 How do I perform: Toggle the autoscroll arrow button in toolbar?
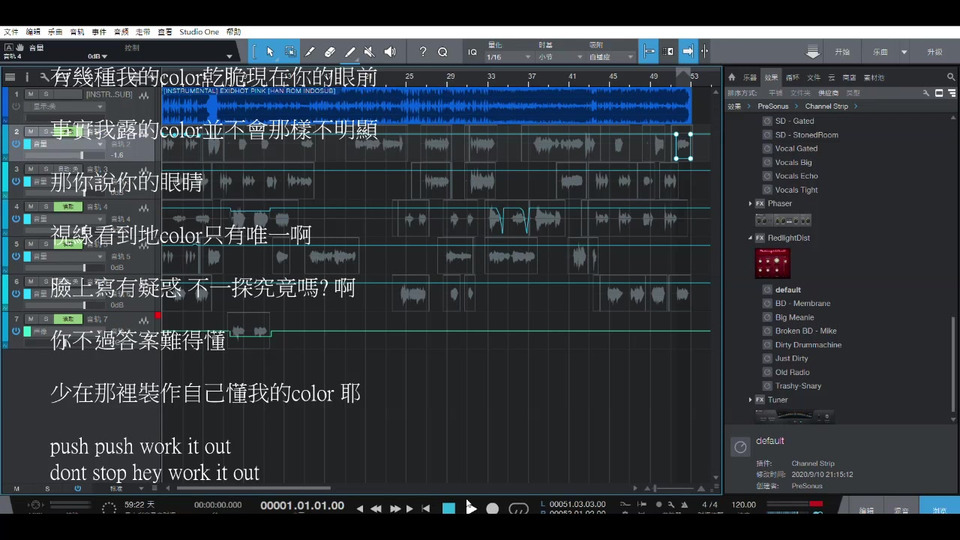pyautogui.click(x=688, y=51)
